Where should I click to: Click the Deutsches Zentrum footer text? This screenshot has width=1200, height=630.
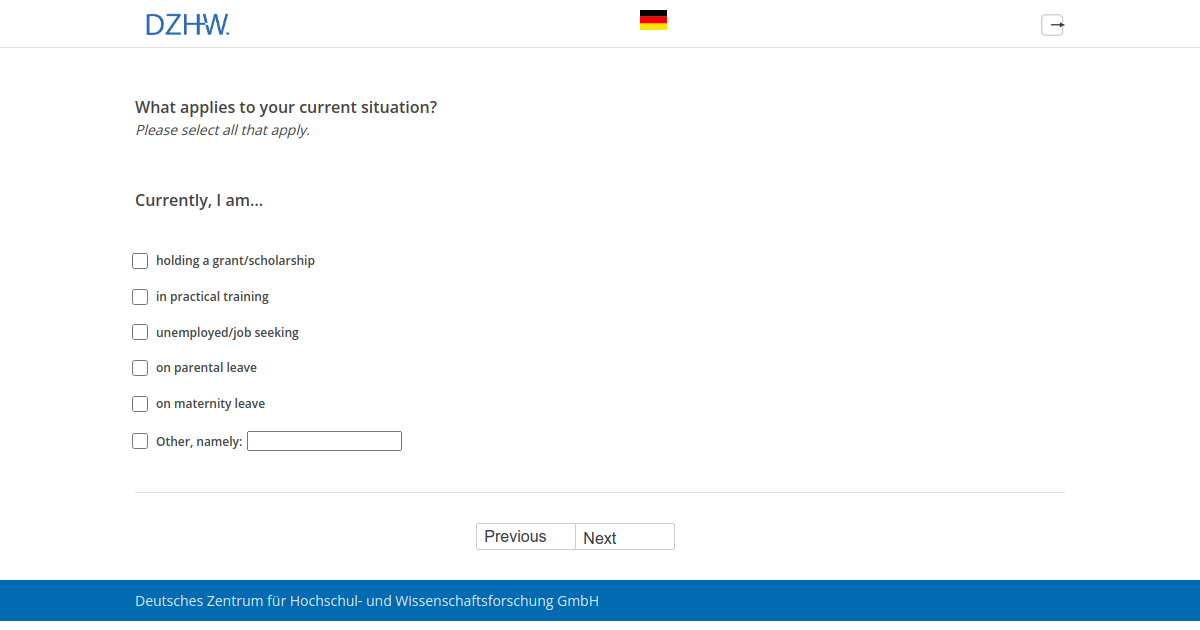coord(367,601)
